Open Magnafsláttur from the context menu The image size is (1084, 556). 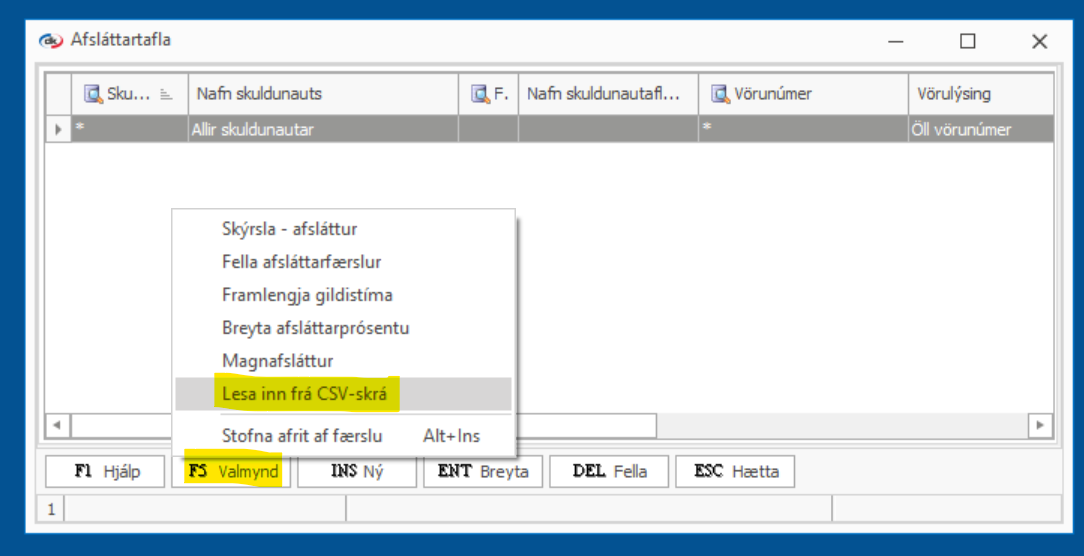pyautogui.click(x=277, y=361)
